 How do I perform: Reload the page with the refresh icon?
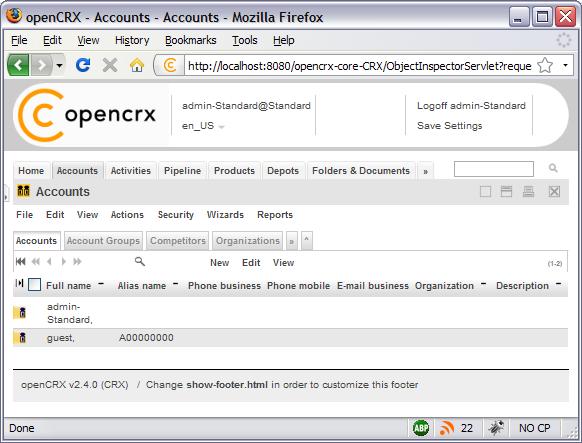[x=83, y=65]
